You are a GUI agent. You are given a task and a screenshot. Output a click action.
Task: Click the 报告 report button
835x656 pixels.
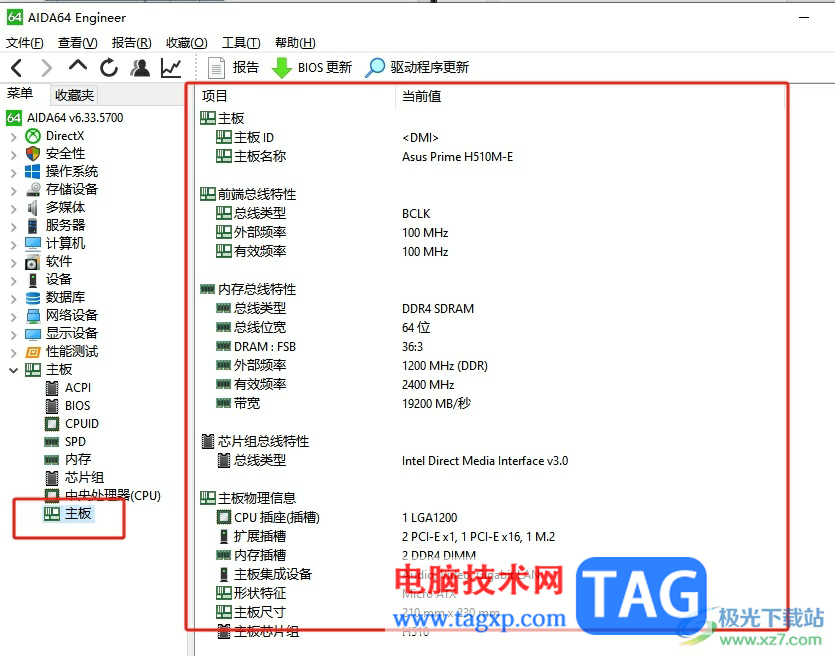pyautogui.click(x=233, y=68)
